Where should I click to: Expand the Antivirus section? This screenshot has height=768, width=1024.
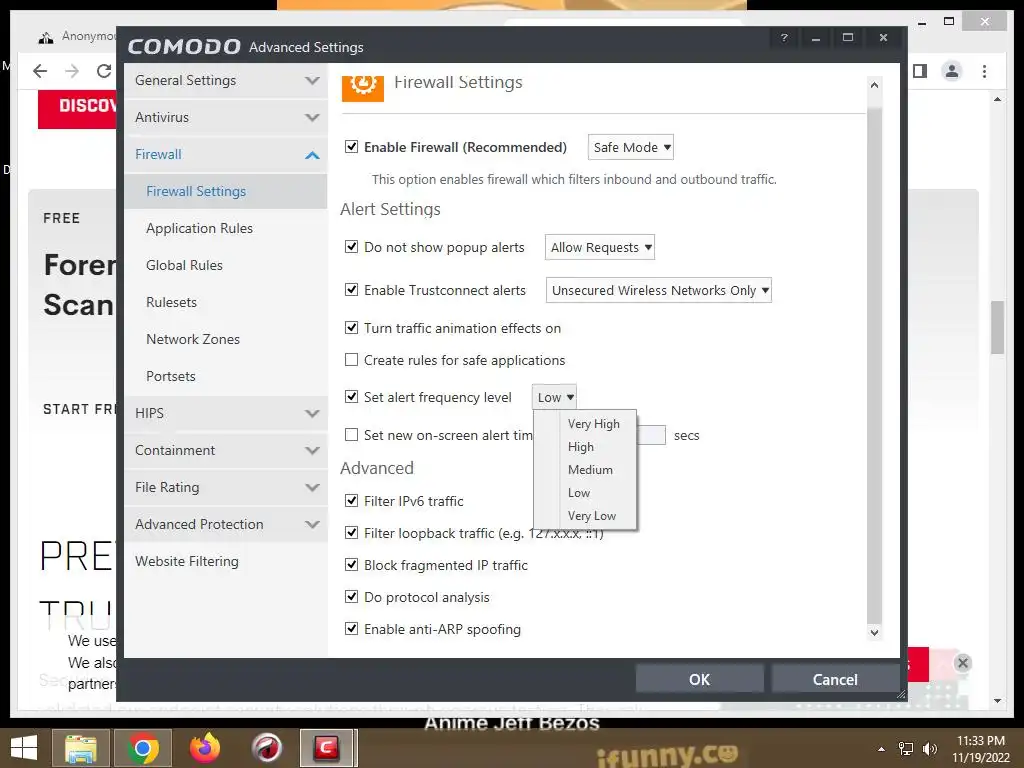225,118
